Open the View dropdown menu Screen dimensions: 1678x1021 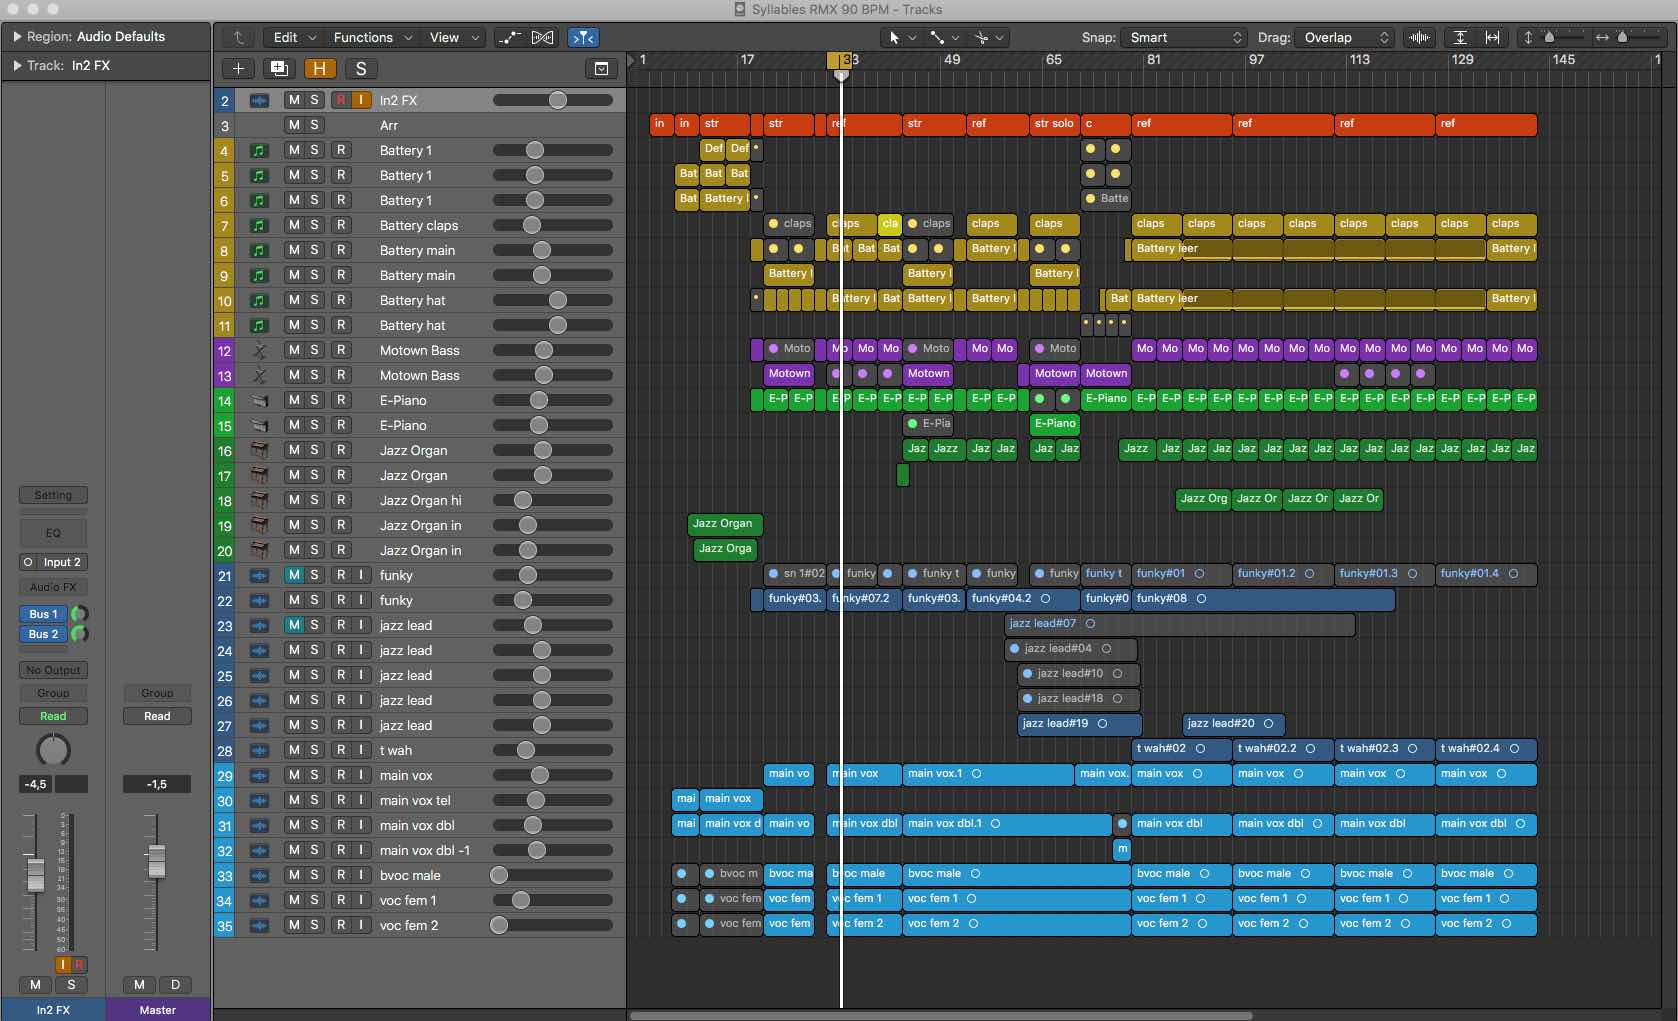pos(455,37)
